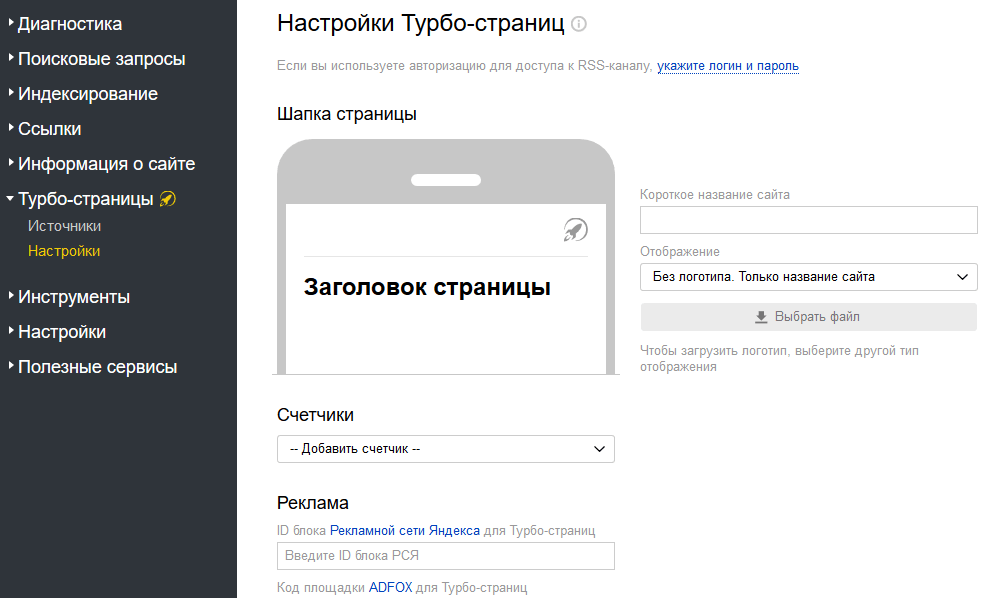Viewport: 990px width, 598px height.
Task: Click the Выбрать файл upload button
Action: point(808,317)
